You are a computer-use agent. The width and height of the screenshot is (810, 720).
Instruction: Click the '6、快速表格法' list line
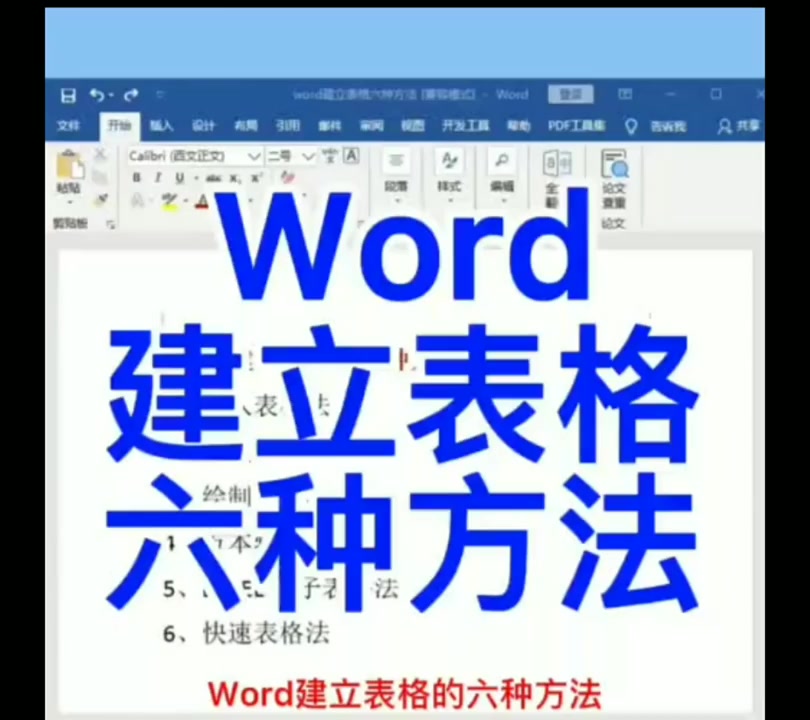(x=246, y=633)
